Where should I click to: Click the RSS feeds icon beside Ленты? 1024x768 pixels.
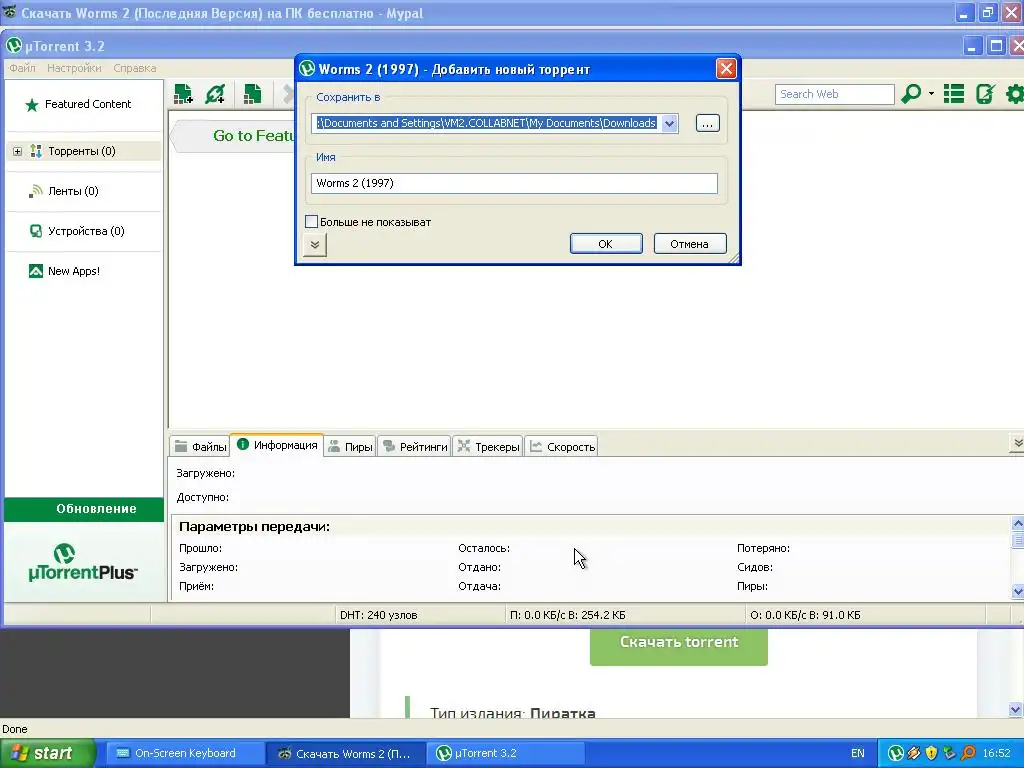36,191
